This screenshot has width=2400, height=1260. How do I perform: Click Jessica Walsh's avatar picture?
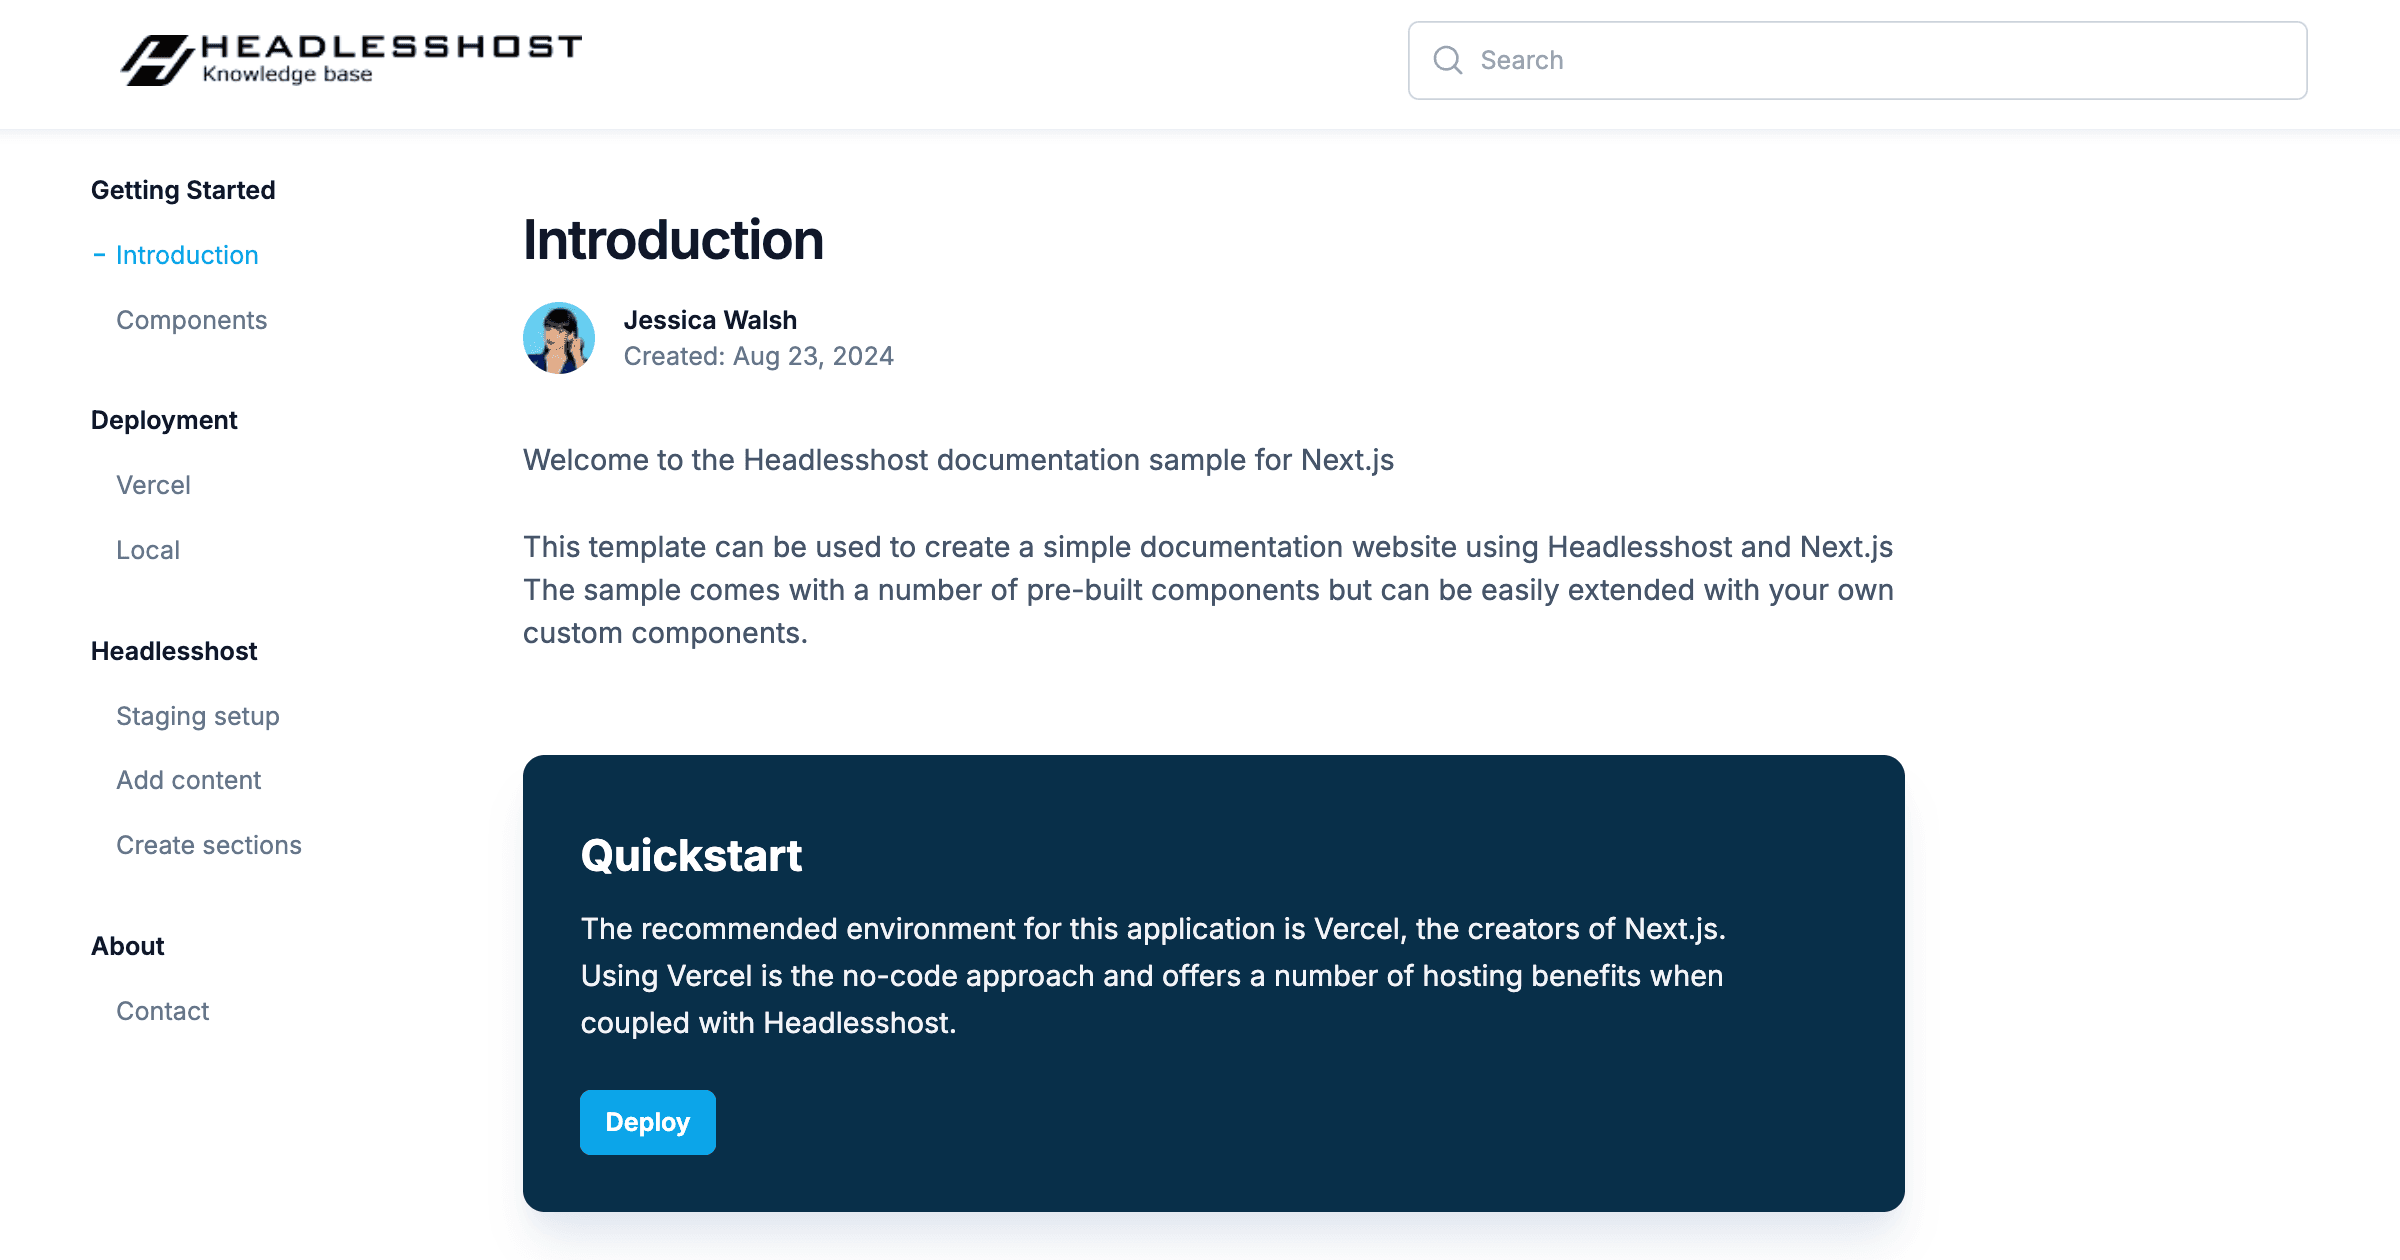click(559, 338)
